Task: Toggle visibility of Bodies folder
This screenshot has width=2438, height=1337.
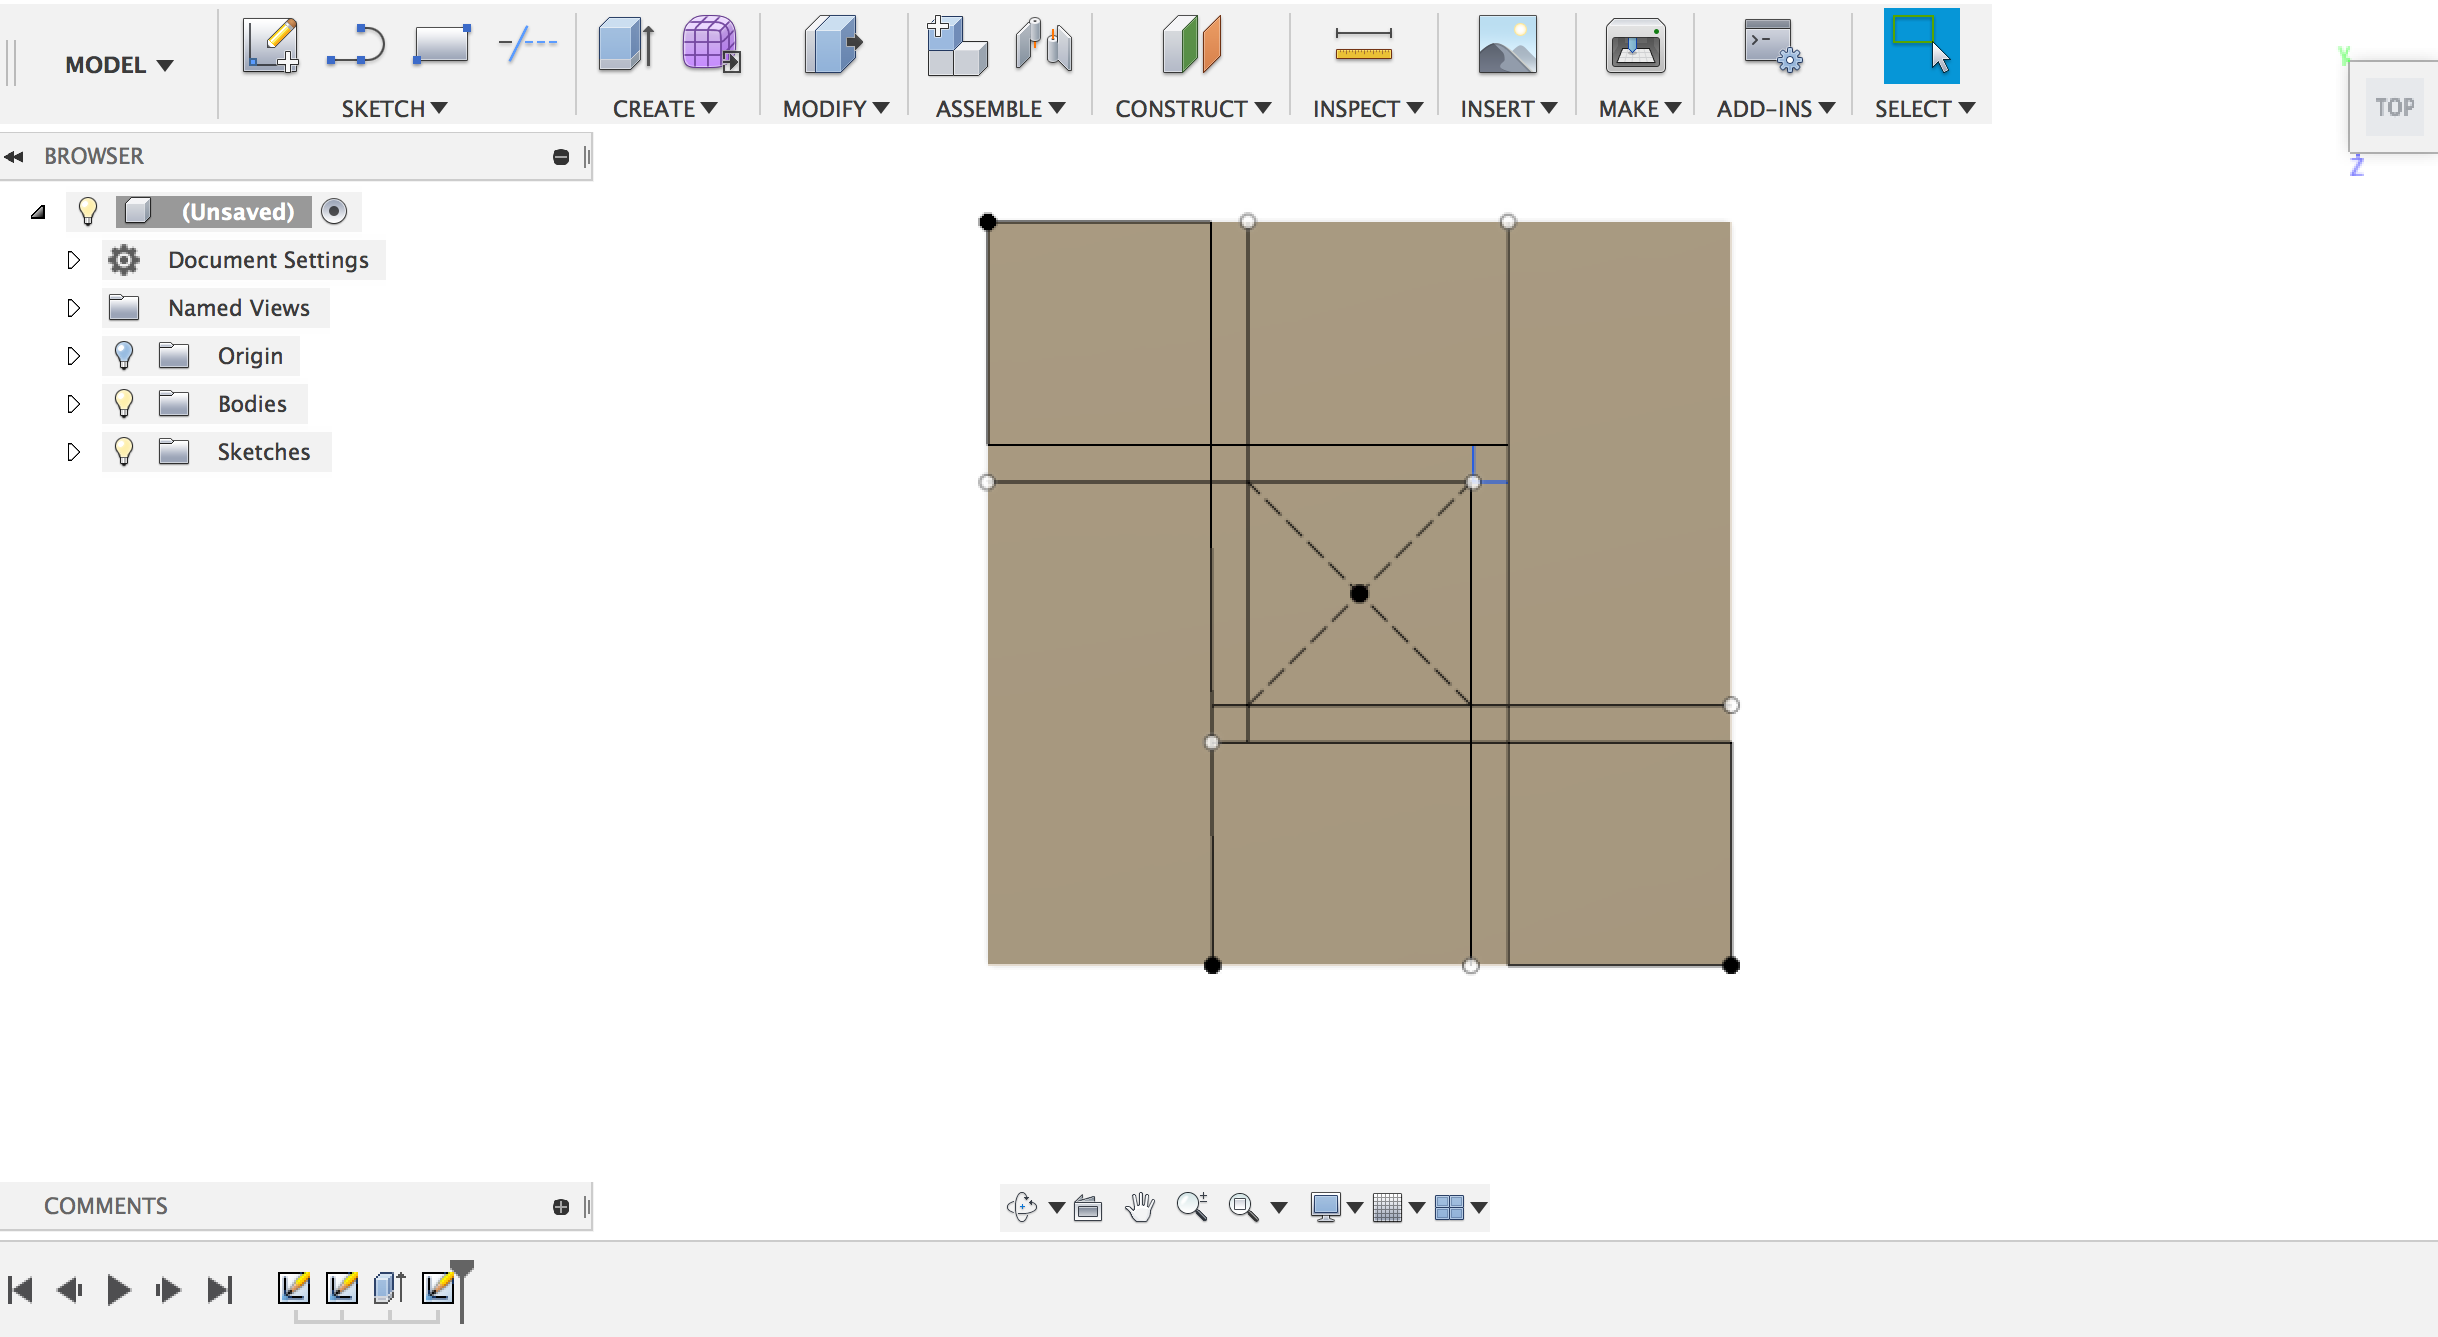Action: 124,404
